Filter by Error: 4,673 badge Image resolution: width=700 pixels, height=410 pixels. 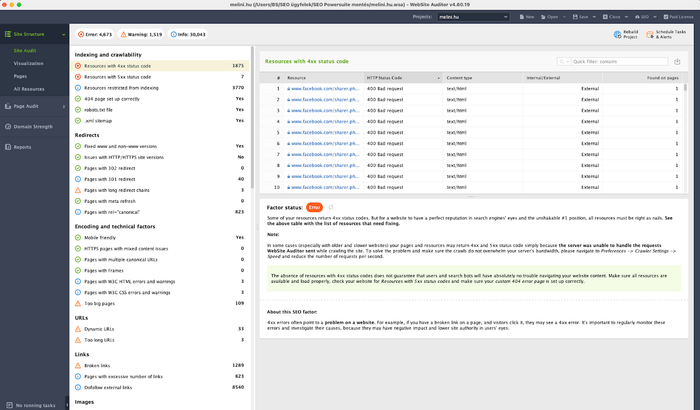(95, 34)
